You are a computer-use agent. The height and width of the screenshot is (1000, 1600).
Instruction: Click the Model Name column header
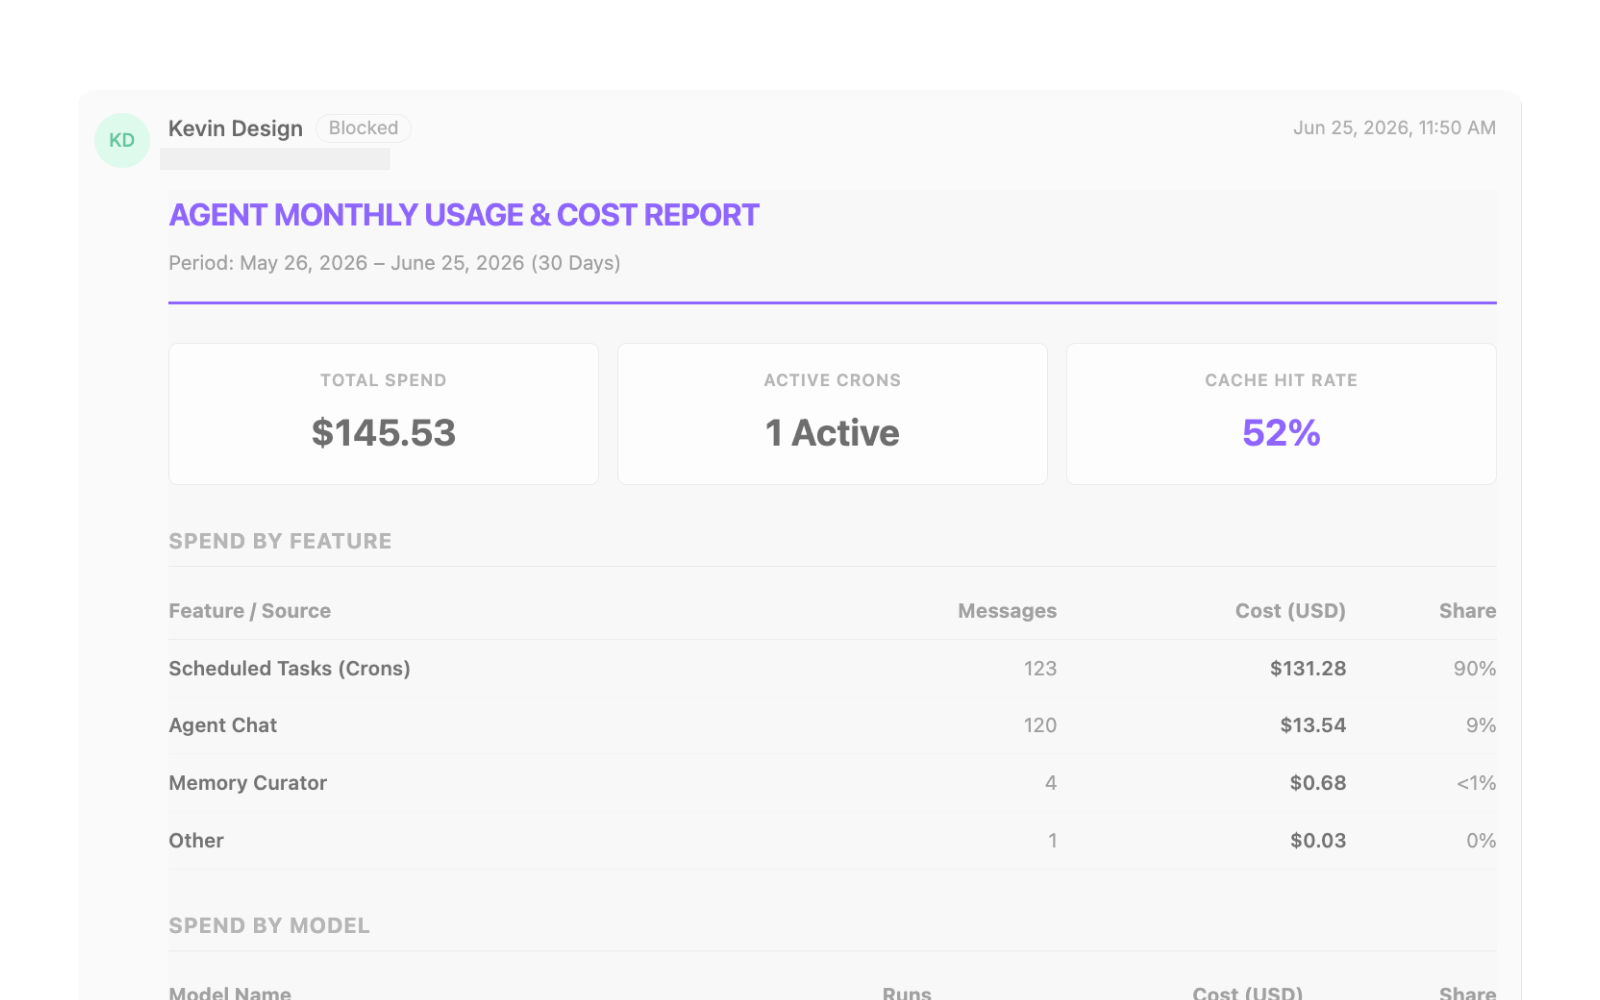coord(230,993)
